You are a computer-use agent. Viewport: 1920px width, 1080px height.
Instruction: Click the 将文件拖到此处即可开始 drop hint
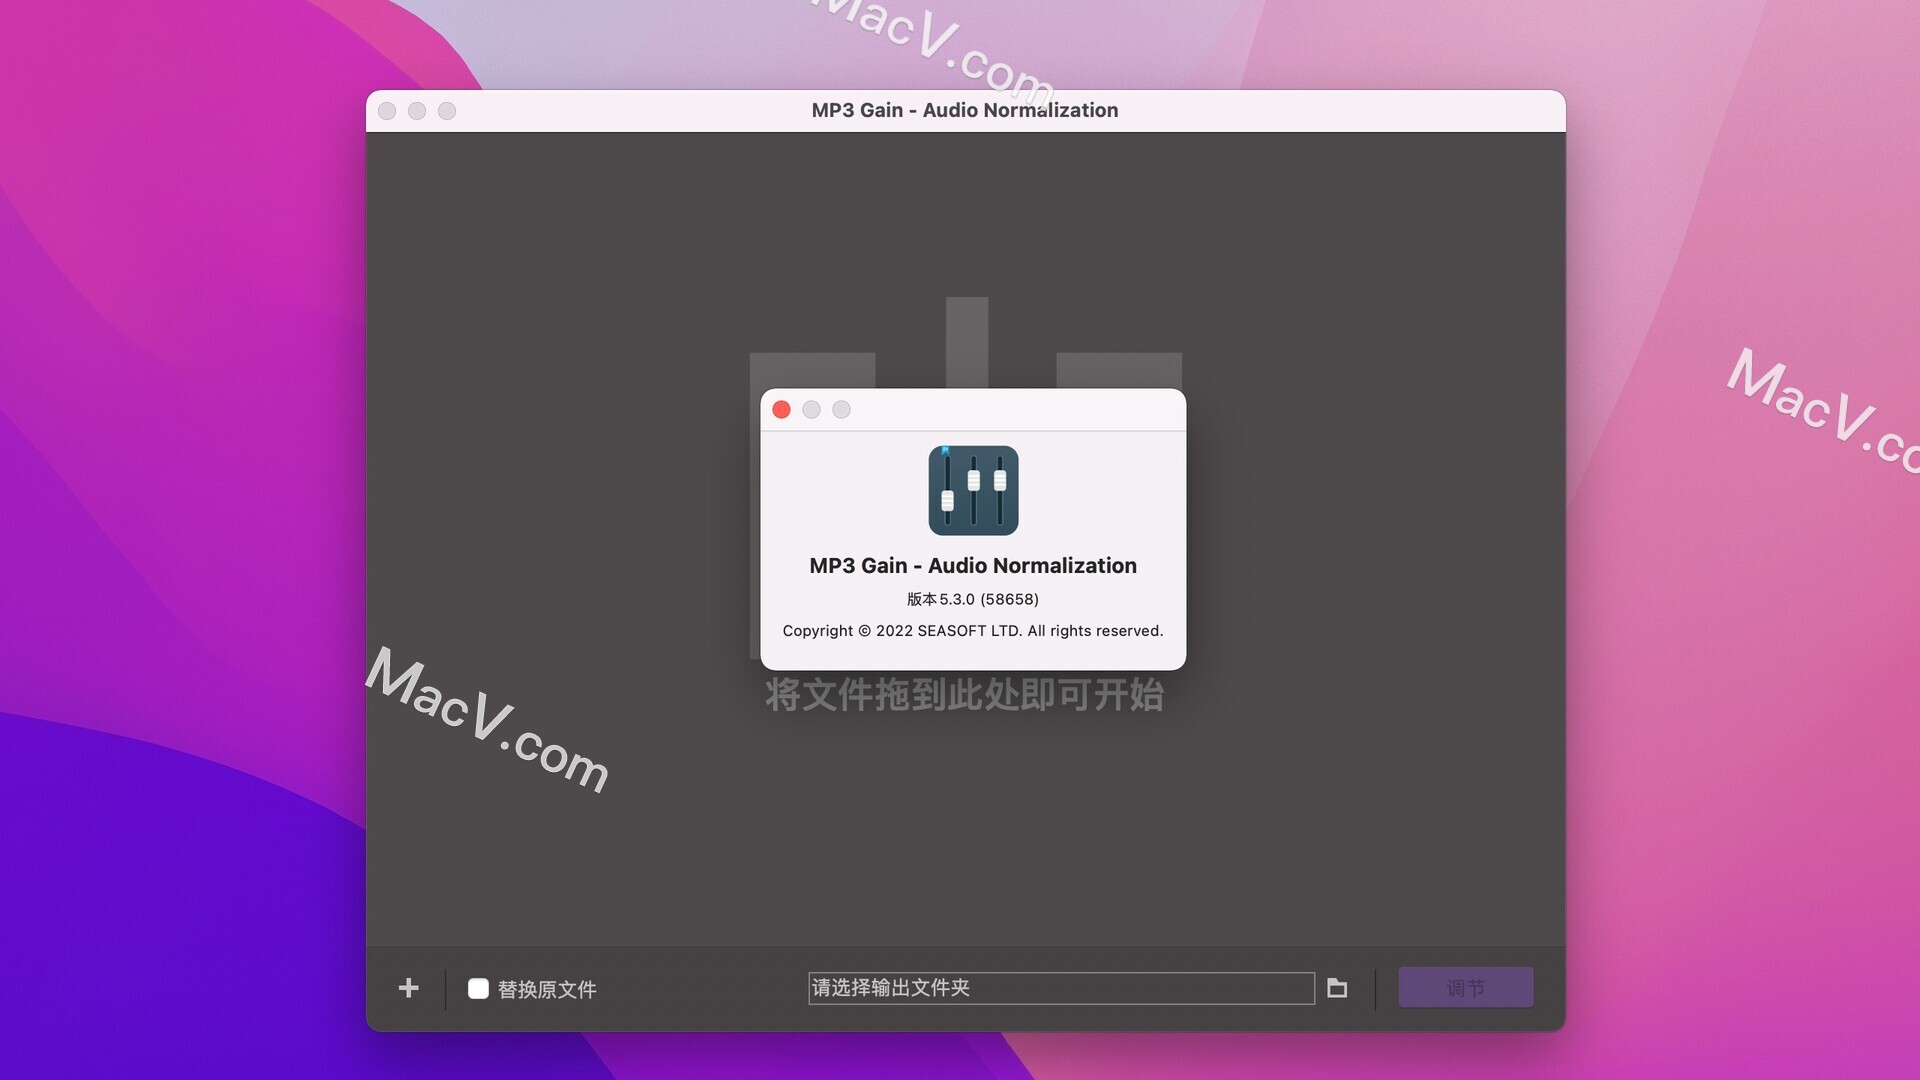coord(965,694)
